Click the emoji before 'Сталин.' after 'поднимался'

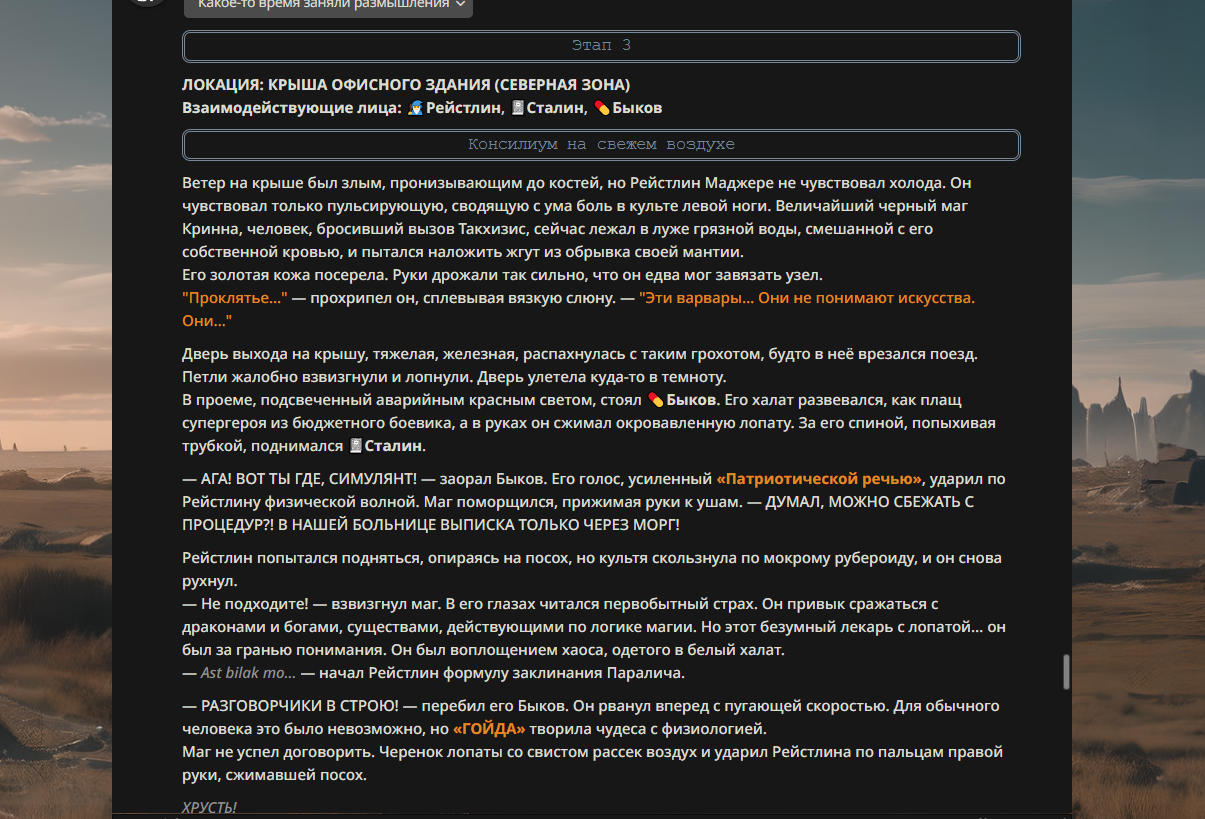[x=355, y=446]
